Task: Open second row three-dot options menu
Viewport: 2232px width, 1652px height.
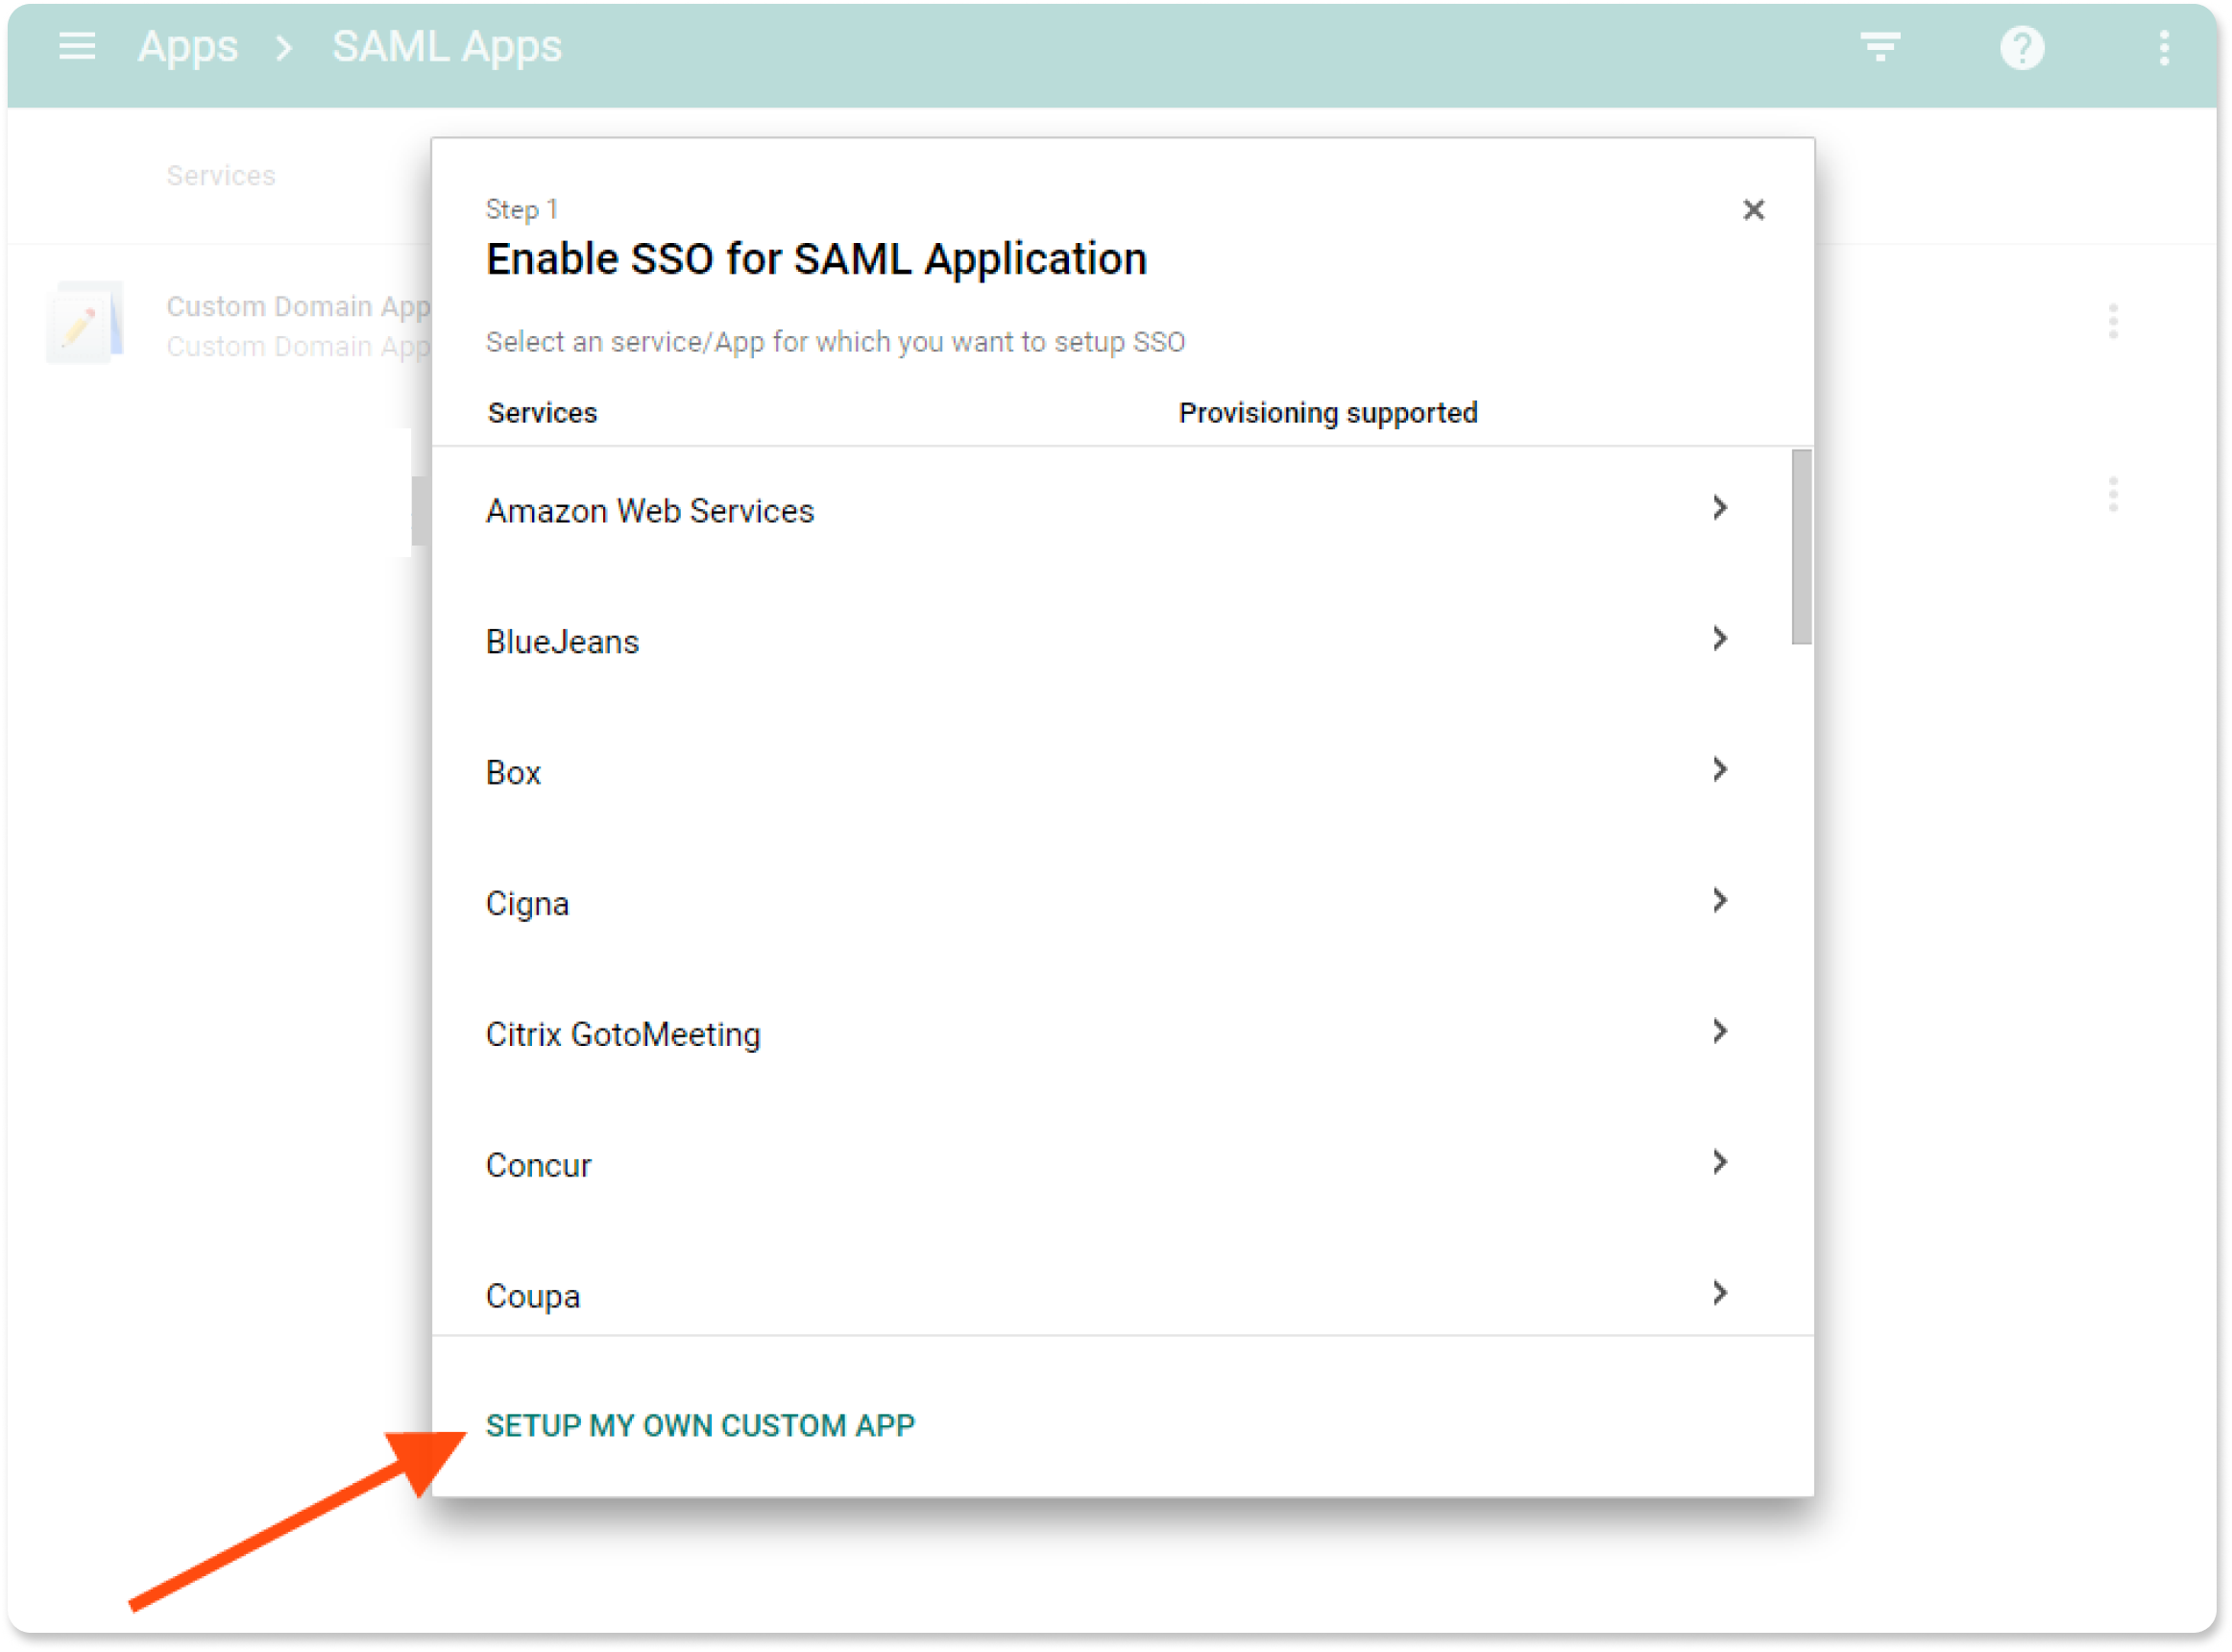Action: click(2112, 495)
